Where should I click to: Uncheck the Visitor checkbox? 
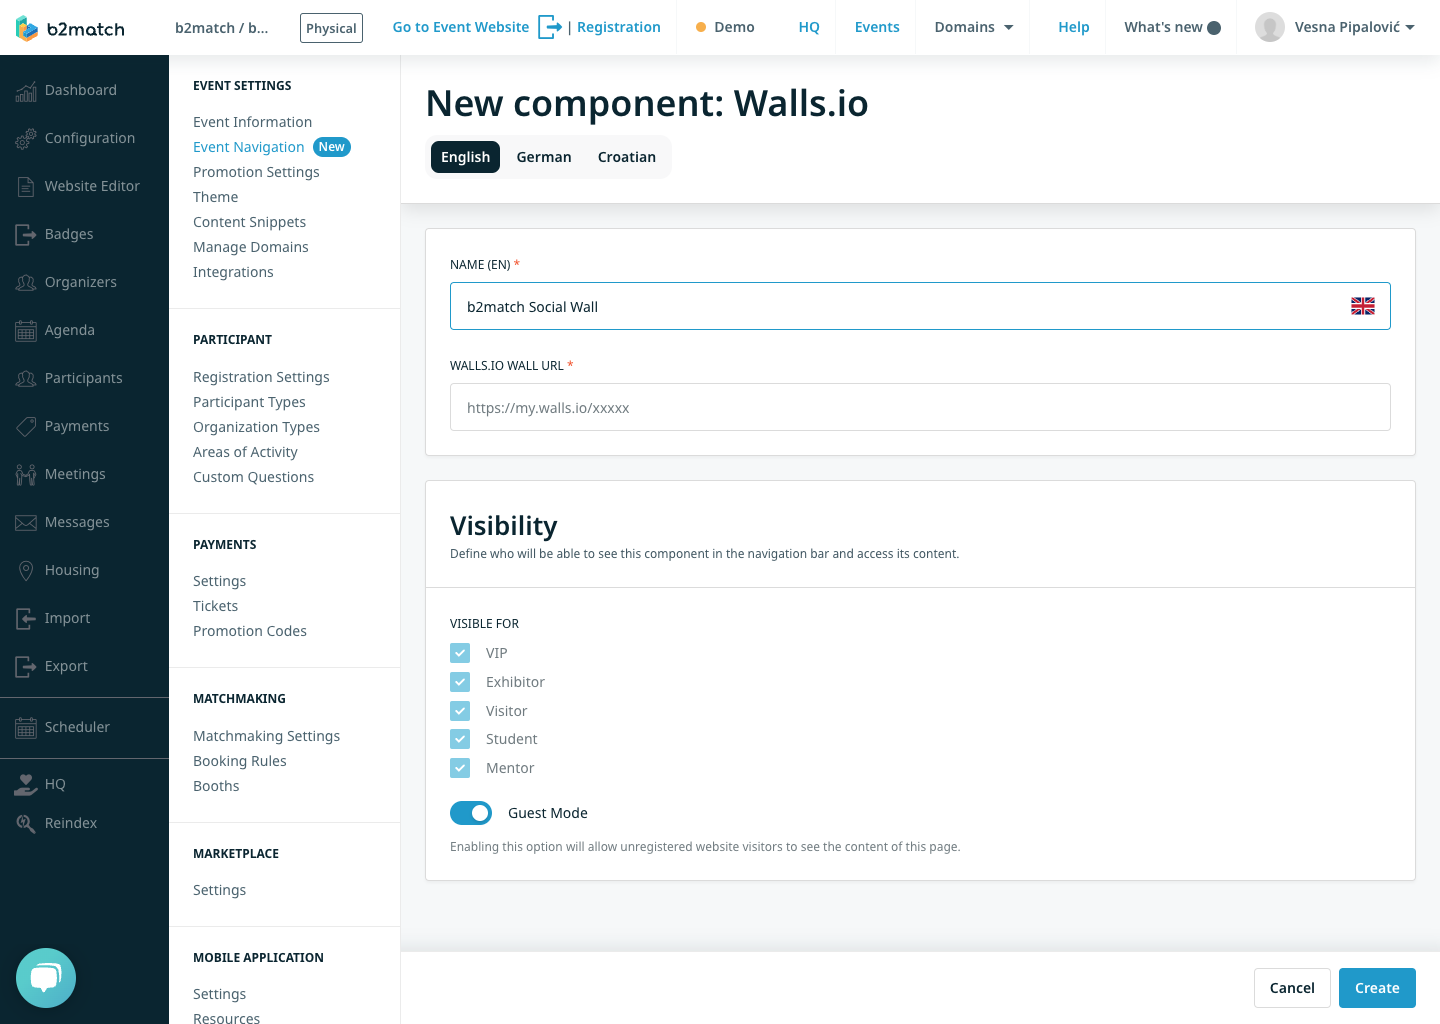[x=460, y=711]
